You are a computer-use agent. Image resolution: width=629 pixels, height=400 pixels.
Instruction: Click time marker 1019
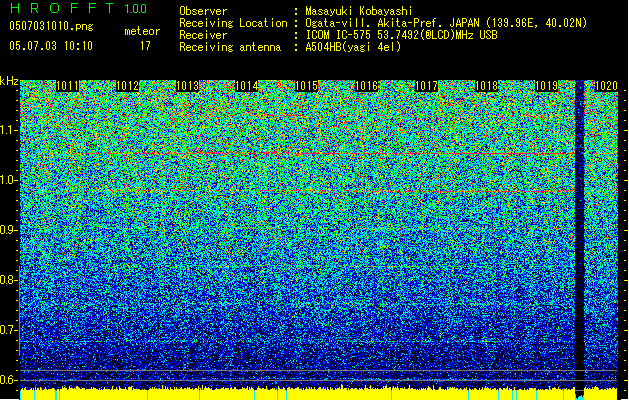(546, 86)
